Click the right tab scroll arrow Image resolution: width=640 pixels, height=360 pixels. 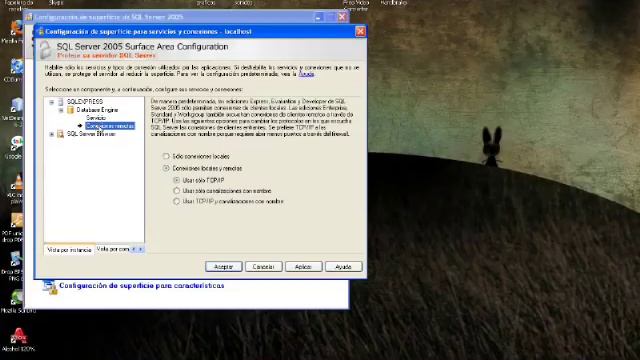click(x=140, y=249)
